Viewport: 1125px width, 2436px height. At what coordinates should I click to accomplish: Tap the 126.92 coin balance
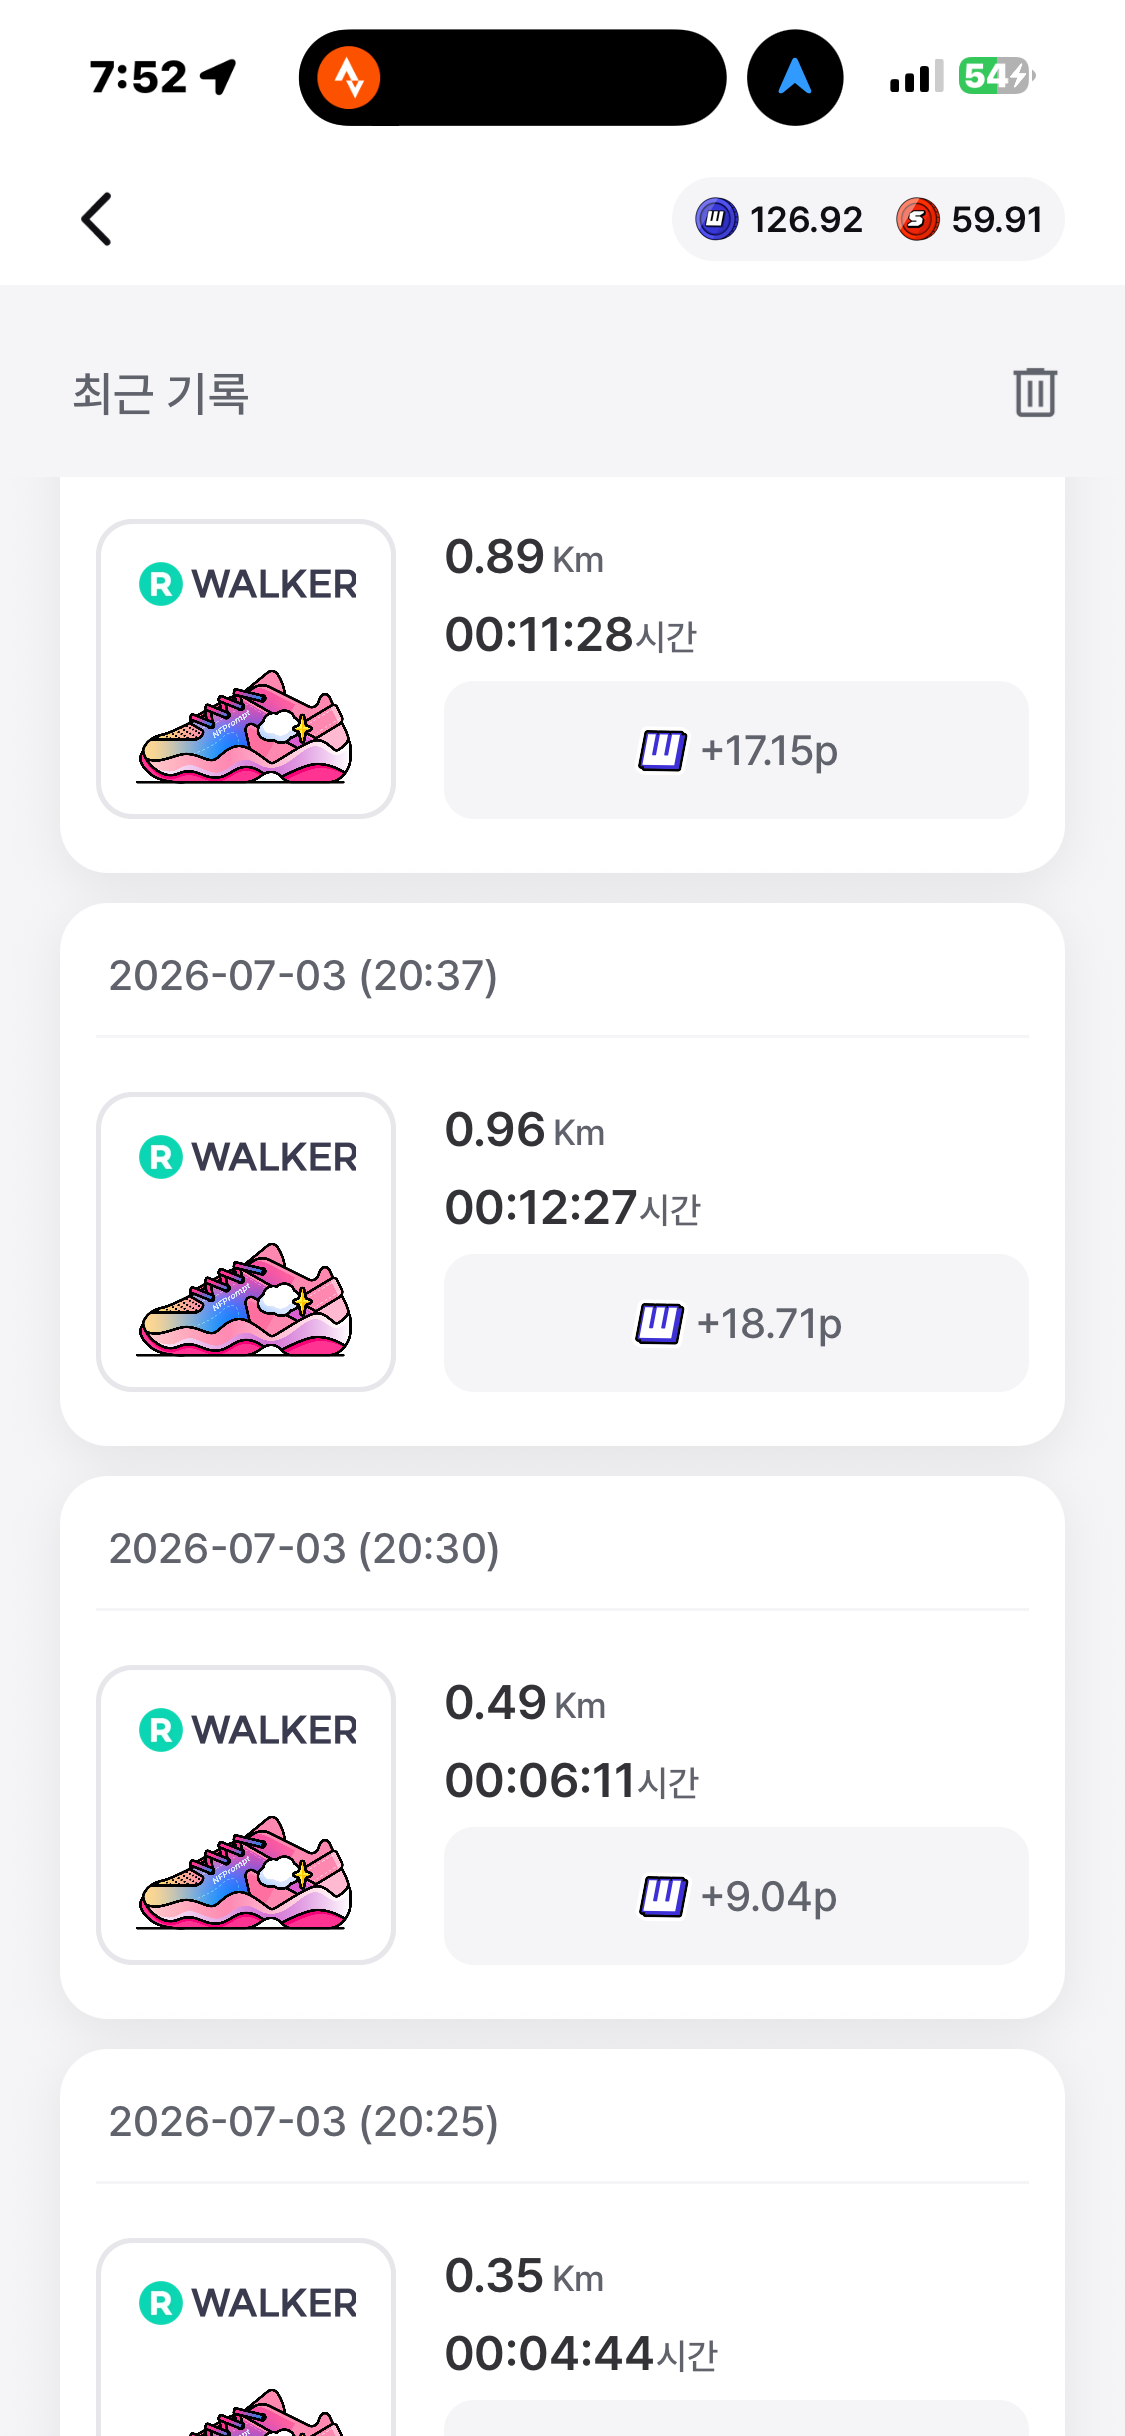click(806, 219)
